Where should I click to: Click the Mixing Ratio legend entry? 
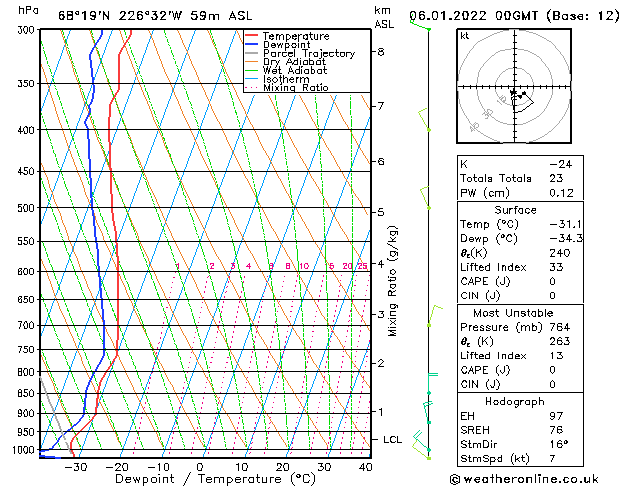(287, 87)
